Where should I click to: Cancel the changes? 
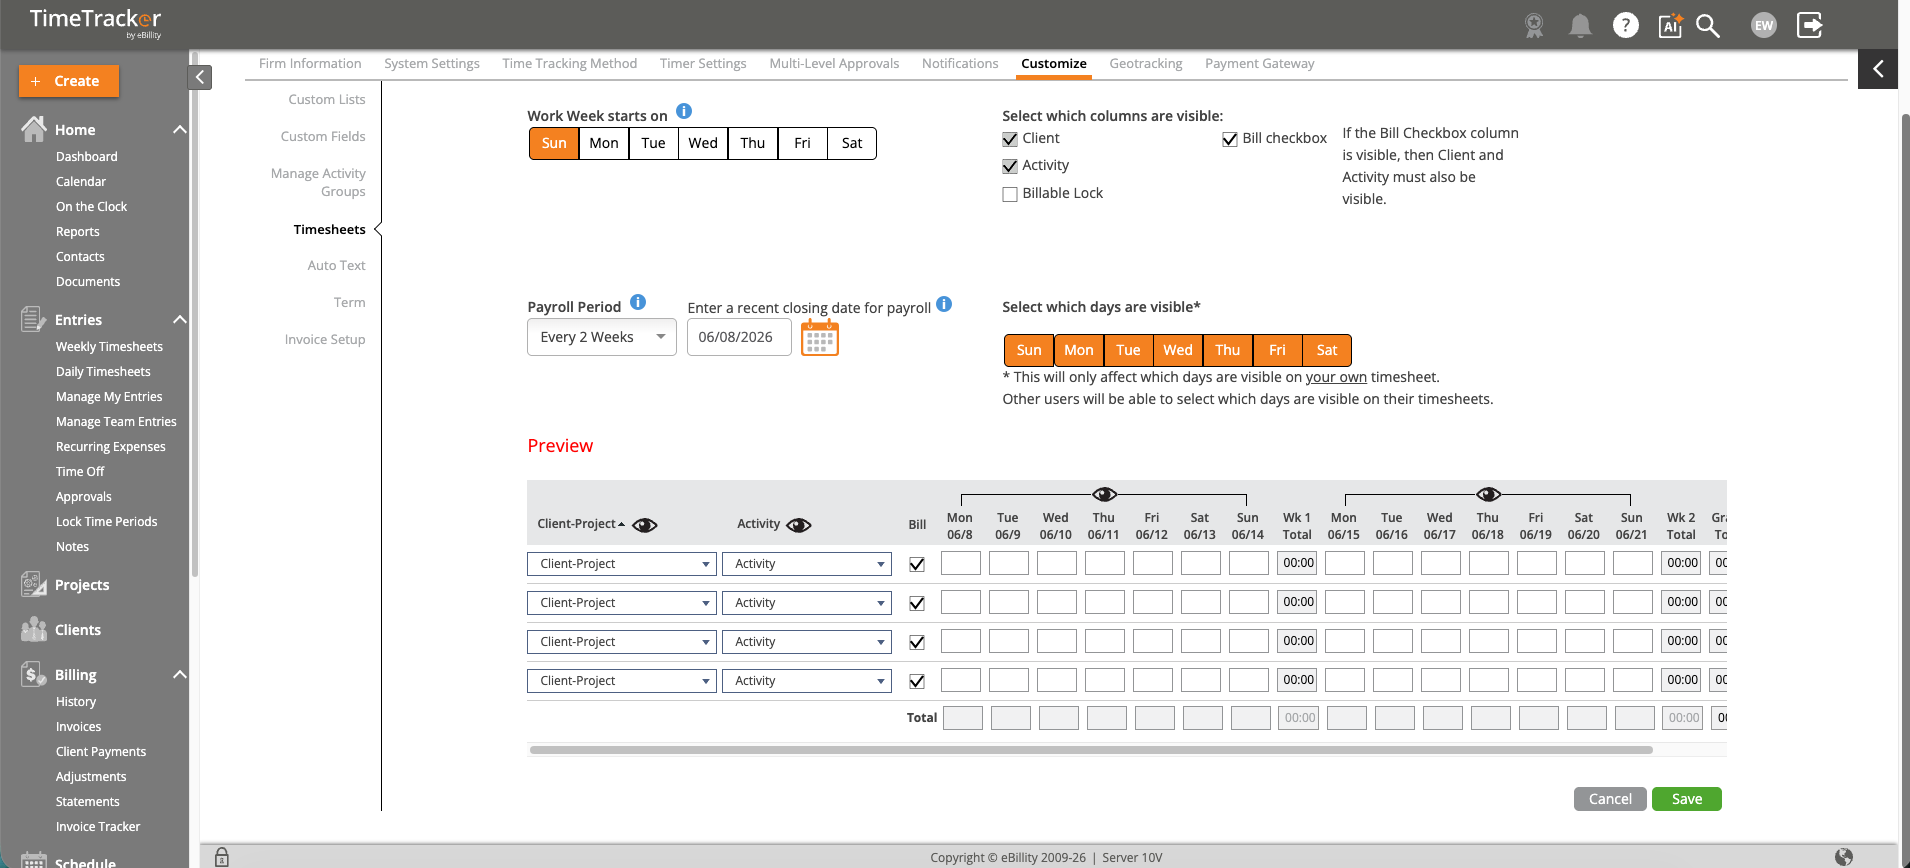tap(1610, 799)
